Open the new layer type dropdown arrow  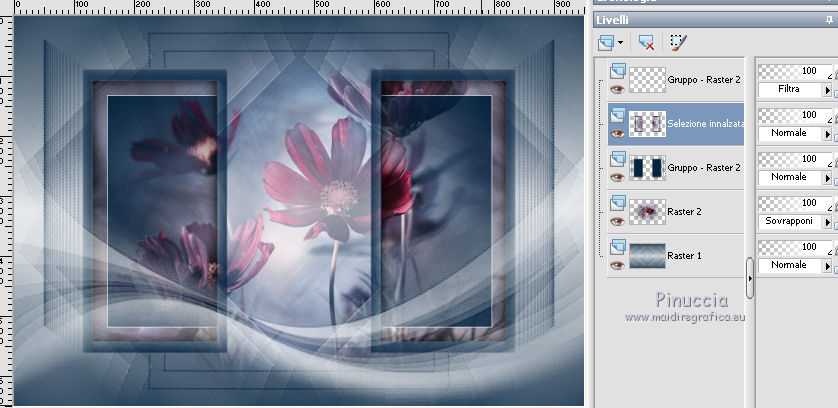[x=620, y=43]
